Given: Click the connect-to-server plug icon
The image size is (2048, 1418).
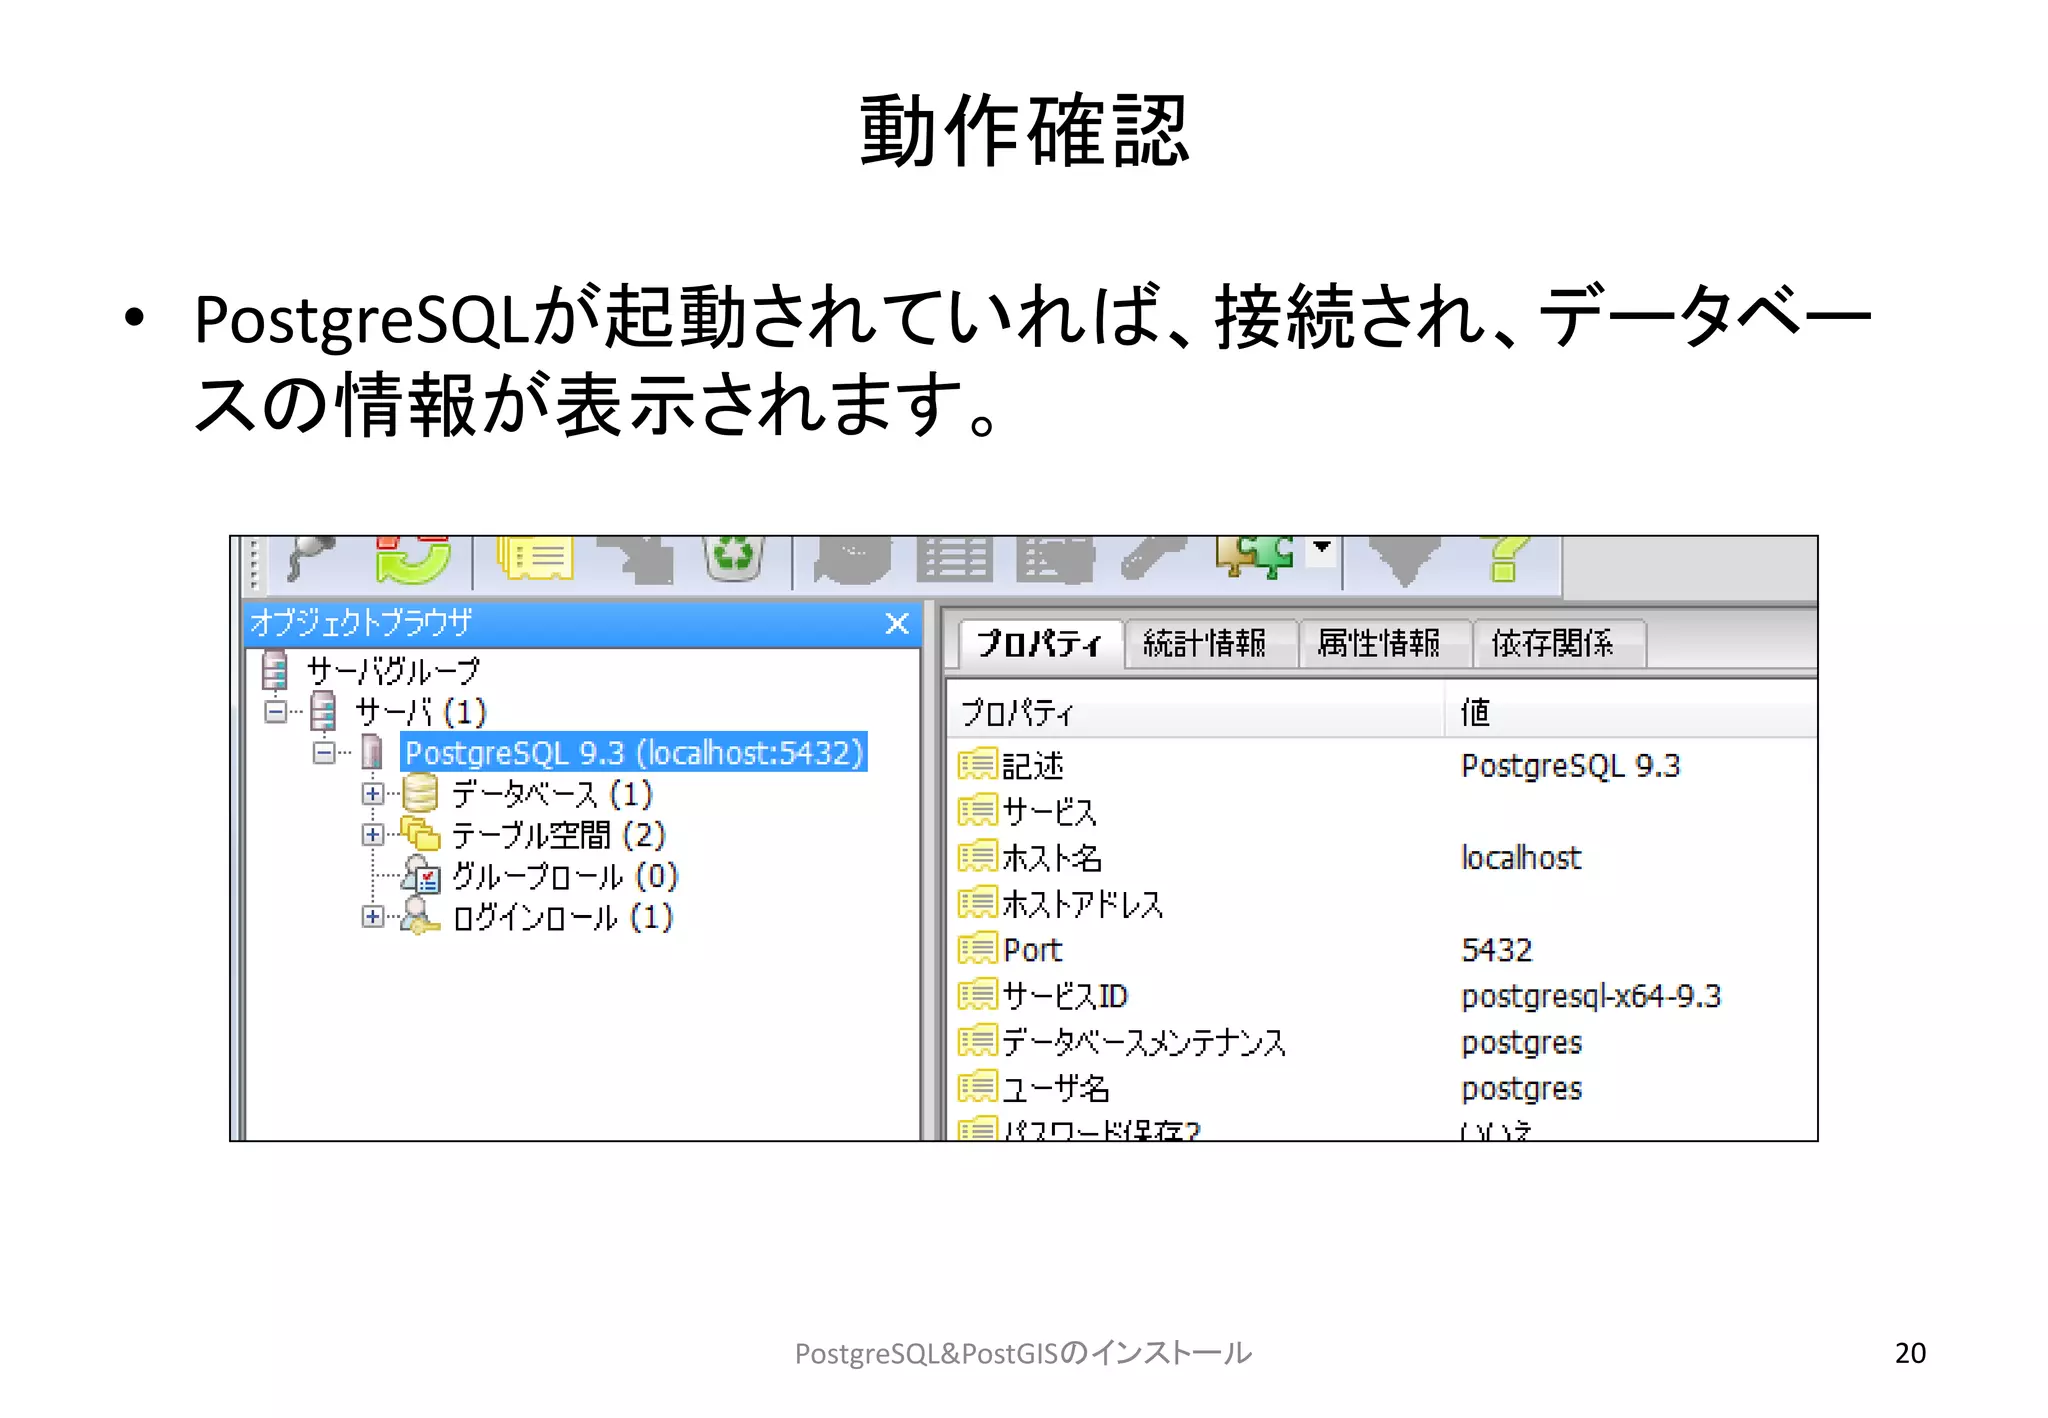Looking at the screenshot, I should (x=310, y=558).
